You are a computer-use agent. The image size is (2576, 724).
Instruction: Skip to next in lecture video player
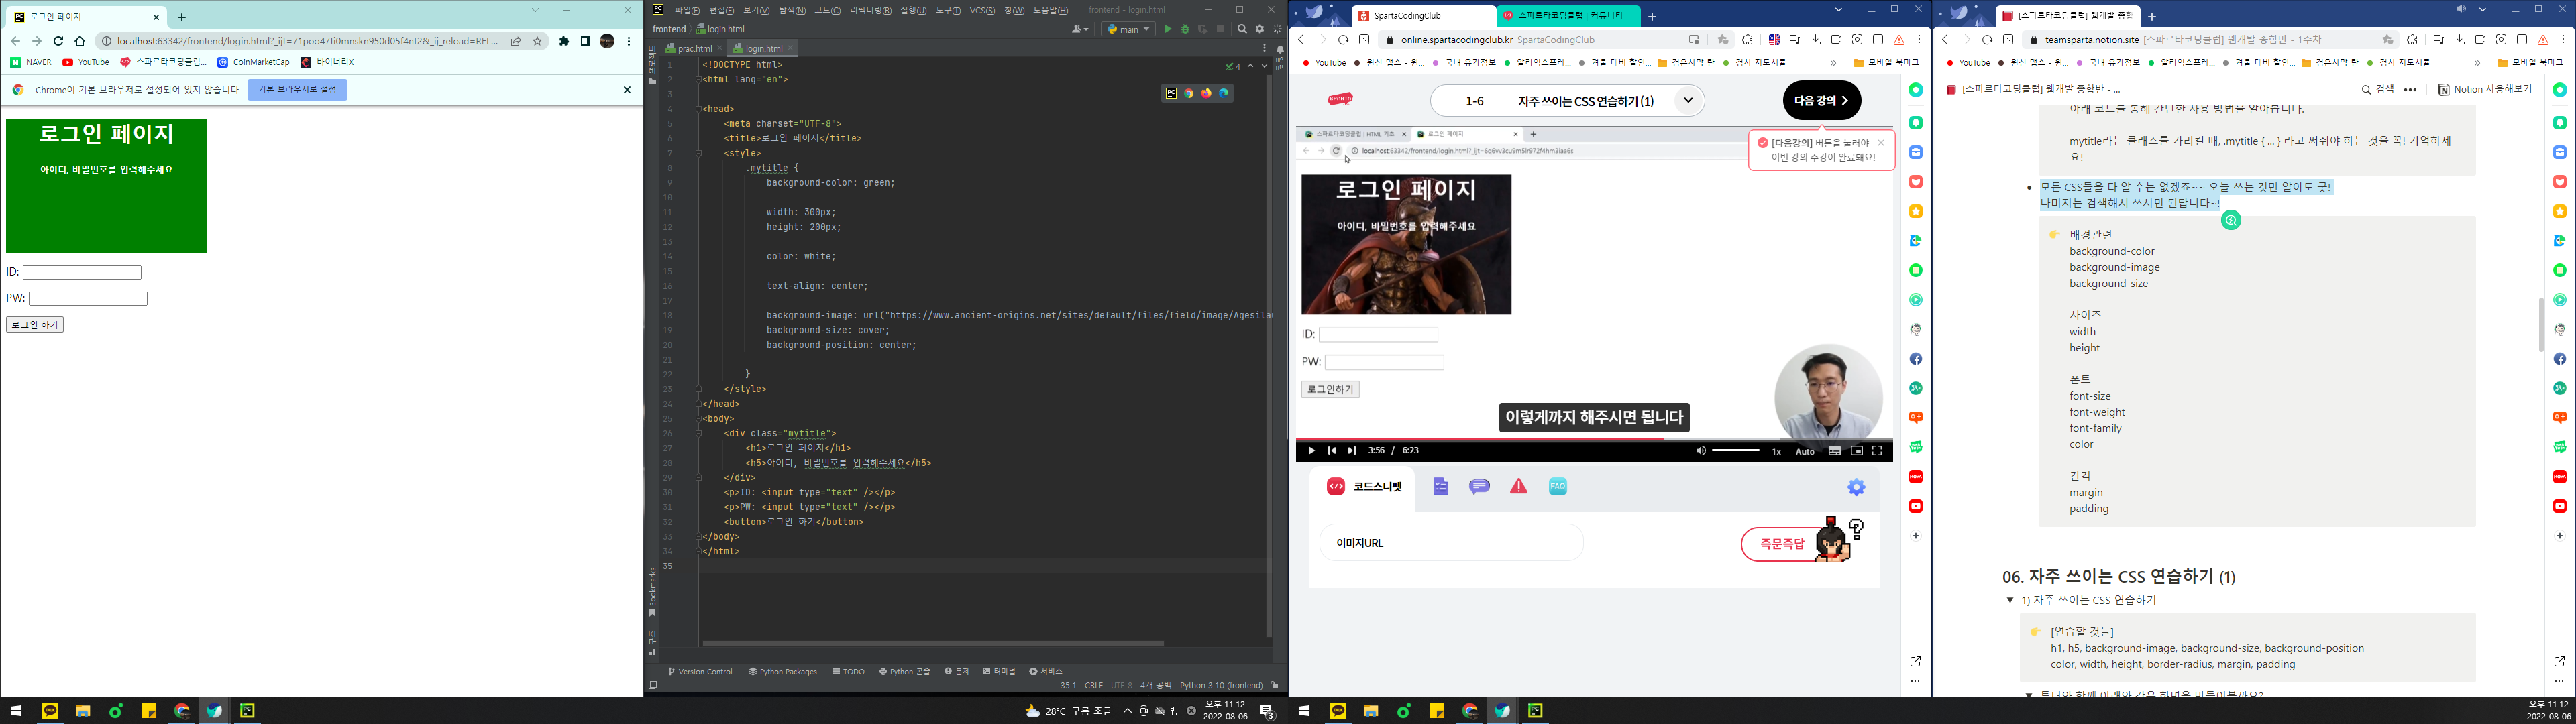pyautogui.click(x=1352, y=451)
